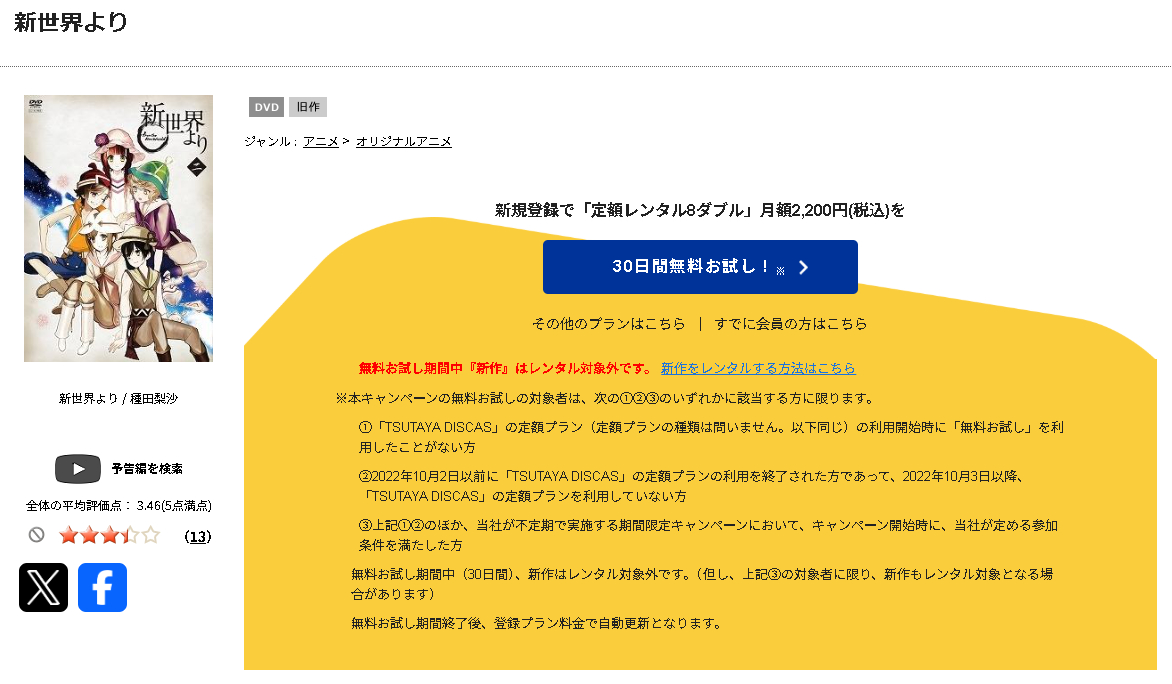
Task: Start the 30日間無料お試し trial
Action: [700, 267]
